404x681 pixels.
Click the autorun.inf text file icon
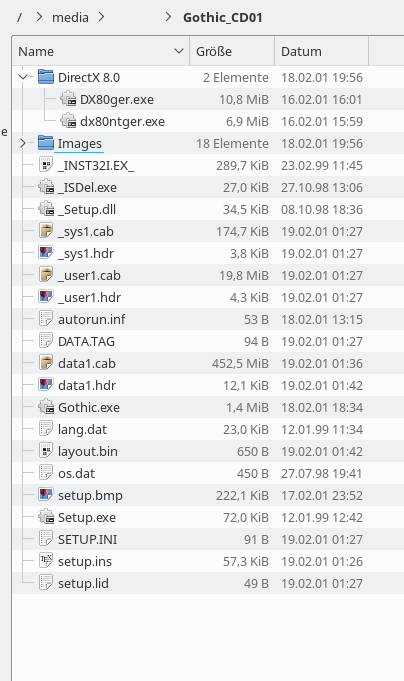click(x=46, y=319)
